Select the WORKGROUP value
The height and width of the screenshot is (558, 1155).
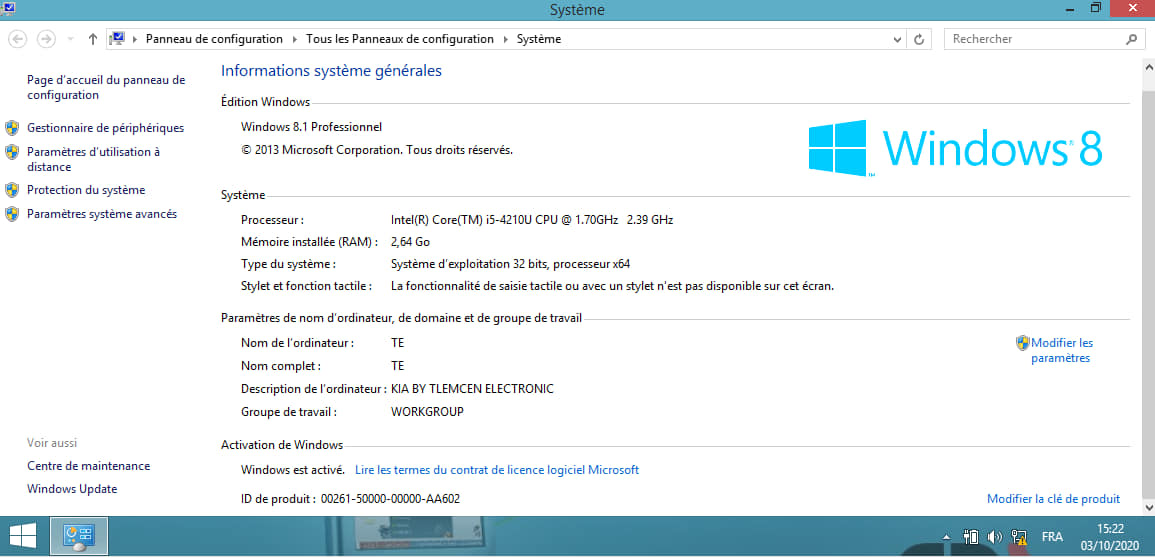(x=427, y=412)
